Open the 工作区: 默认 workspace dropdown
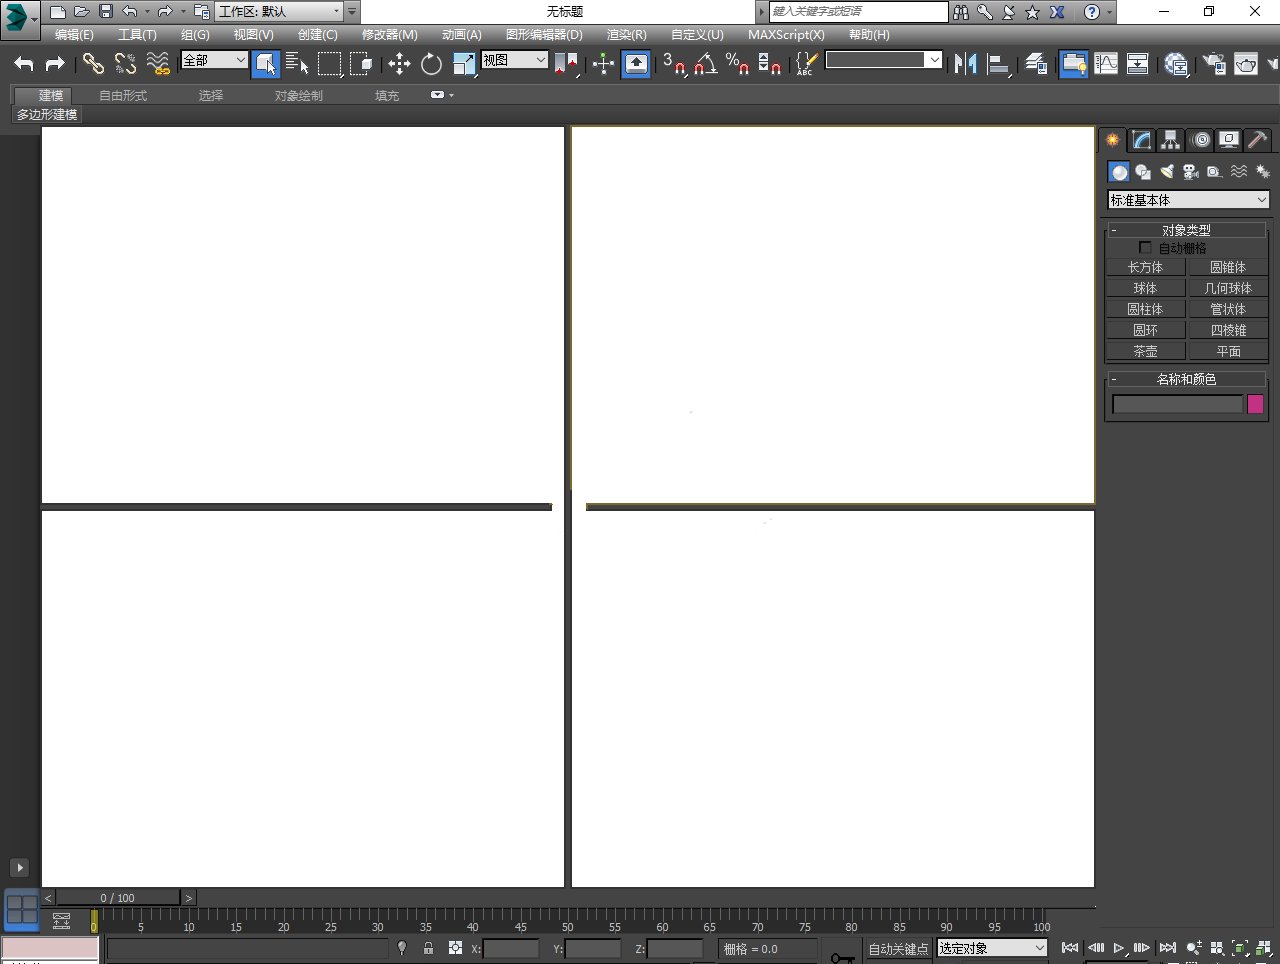Screen dimensions: 1280x964 (279, 12)
